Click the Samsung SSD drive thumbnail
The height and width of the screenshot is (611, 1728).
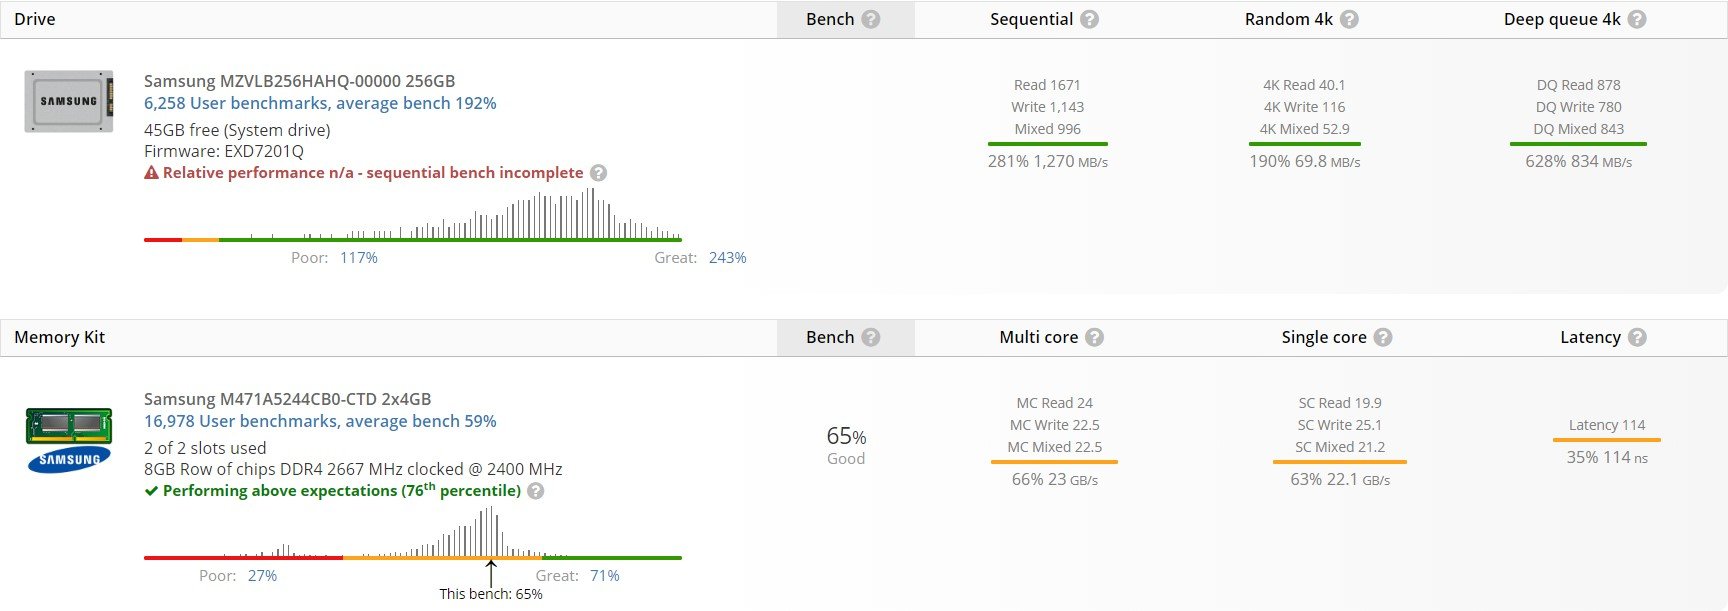pos(69,101)
